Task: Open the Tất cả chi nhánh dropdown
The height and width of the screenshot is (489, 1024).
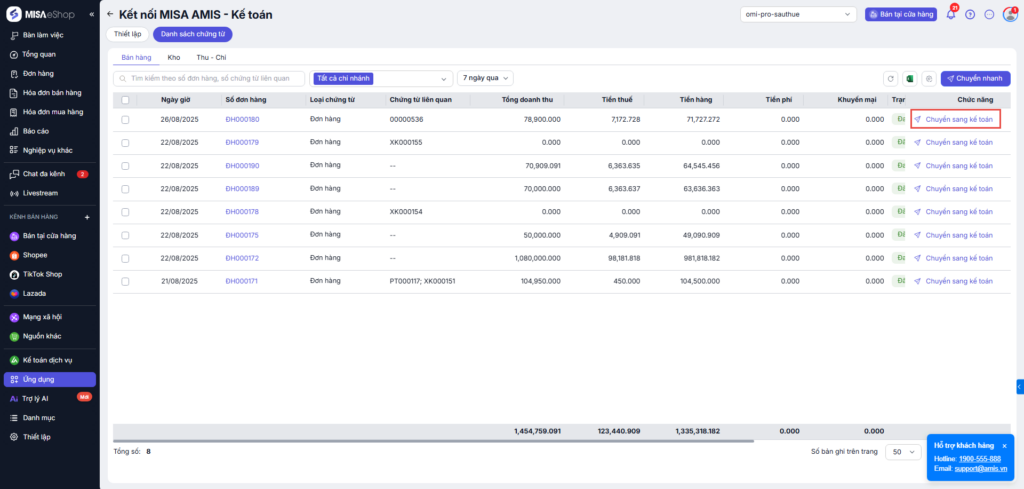Action: pyautogui.click(x=381, y=78)
